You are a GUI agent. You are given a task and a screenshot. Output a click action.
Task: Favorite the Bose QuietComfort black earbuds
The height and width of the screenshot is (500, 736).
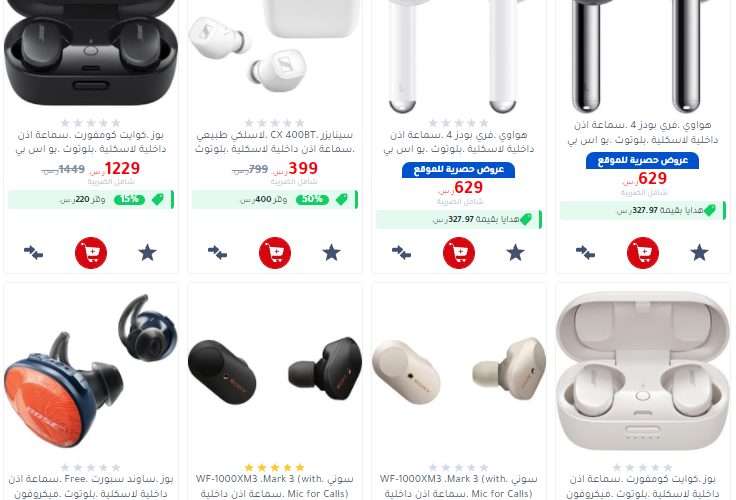pyautogui.click(x=147, y=253)
